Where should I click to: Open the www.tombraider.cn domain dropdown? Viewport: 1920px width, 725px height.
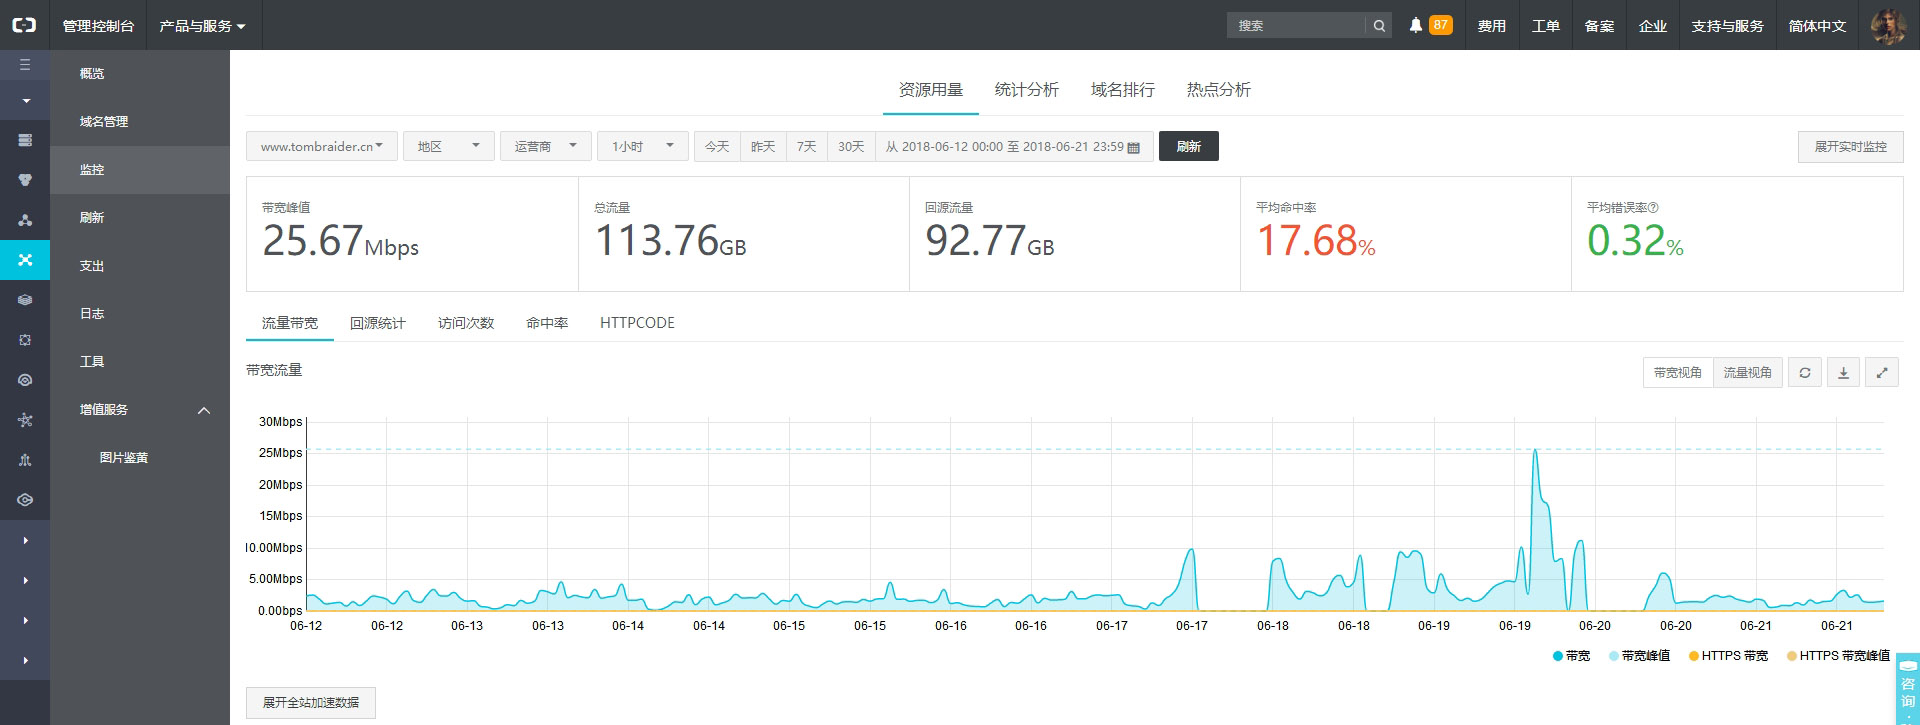tap(322, 146)
